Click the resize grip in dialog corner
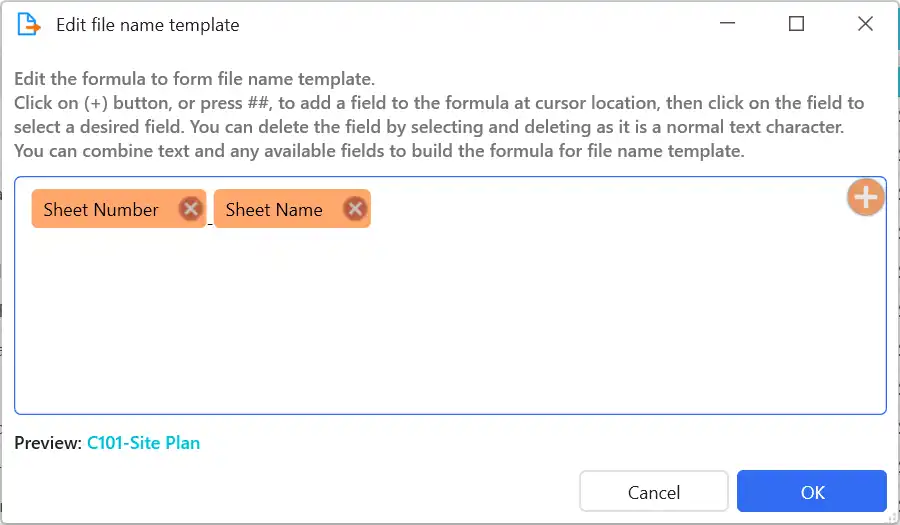 coord(893,519)
